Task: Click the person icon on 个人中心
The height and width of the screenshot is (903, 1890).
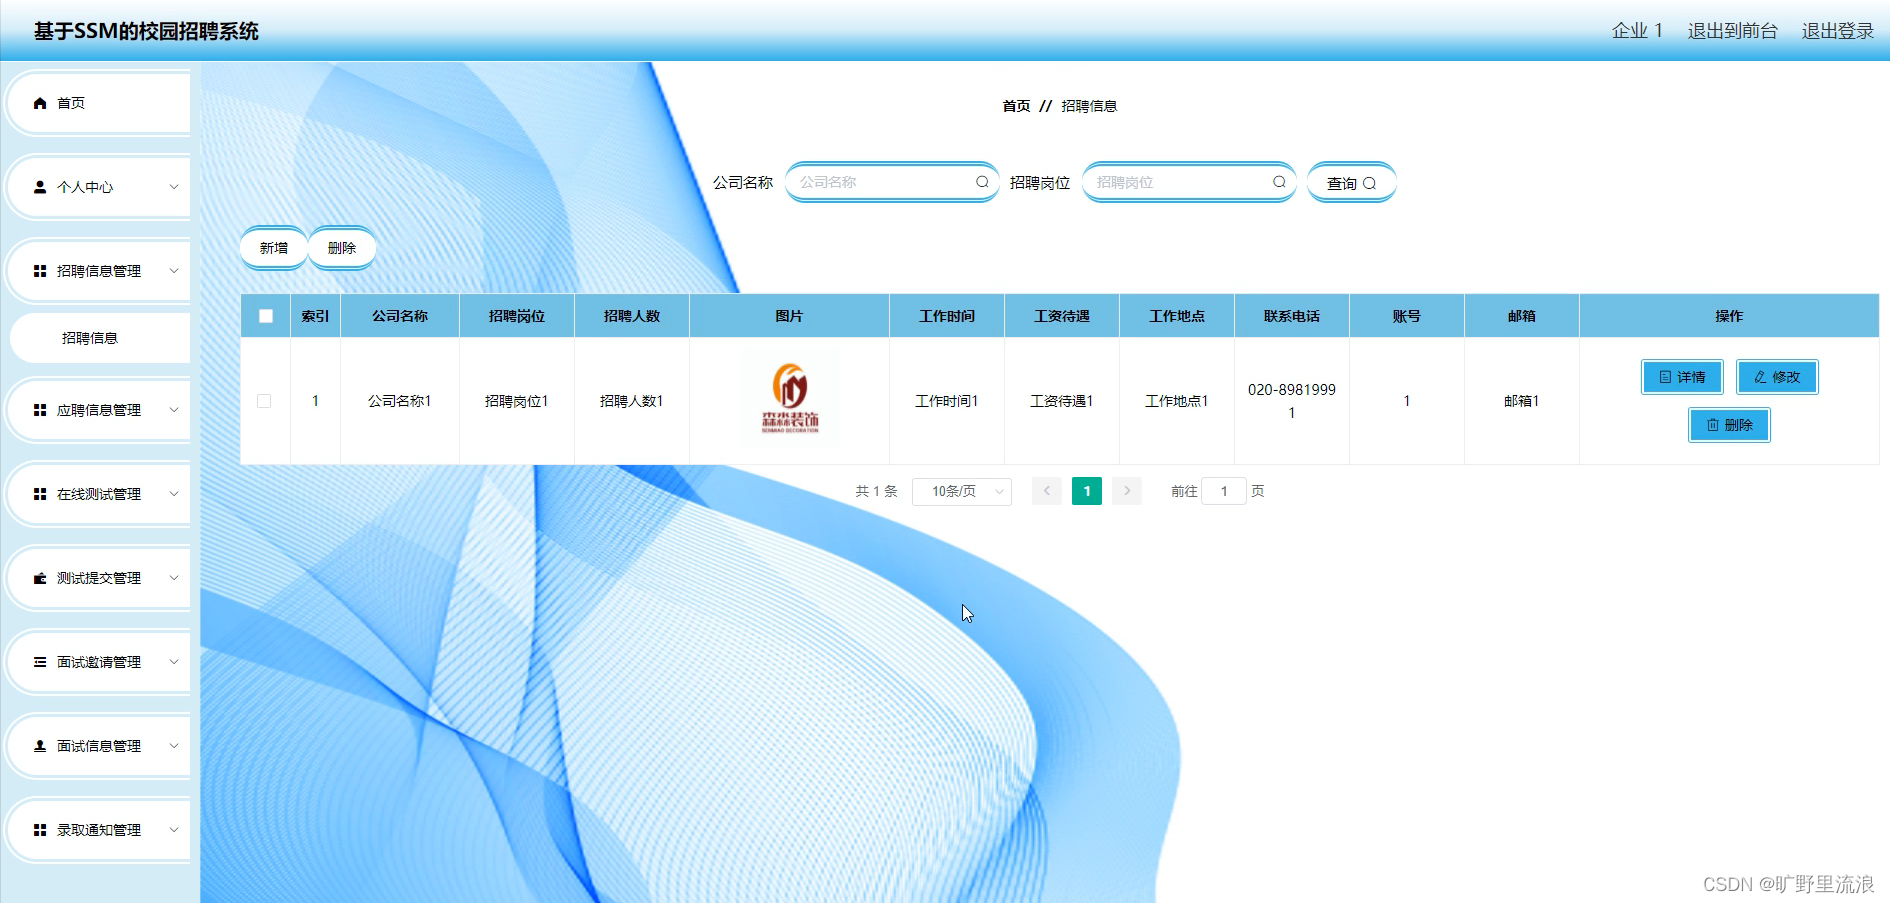Action: (40, 186)
